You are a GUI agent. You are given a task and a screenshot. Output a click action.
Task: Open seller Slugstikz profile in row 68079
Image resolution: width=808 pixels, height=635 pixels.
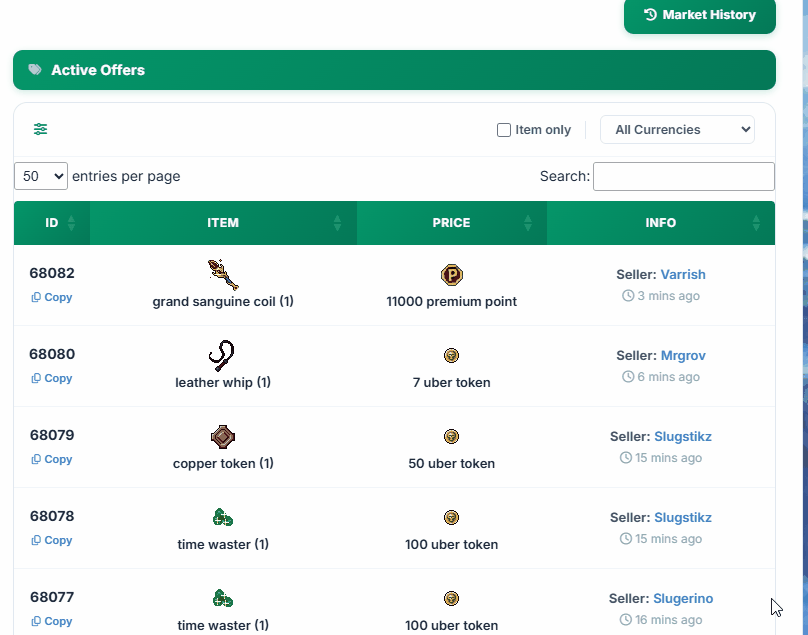coord(683,436)
